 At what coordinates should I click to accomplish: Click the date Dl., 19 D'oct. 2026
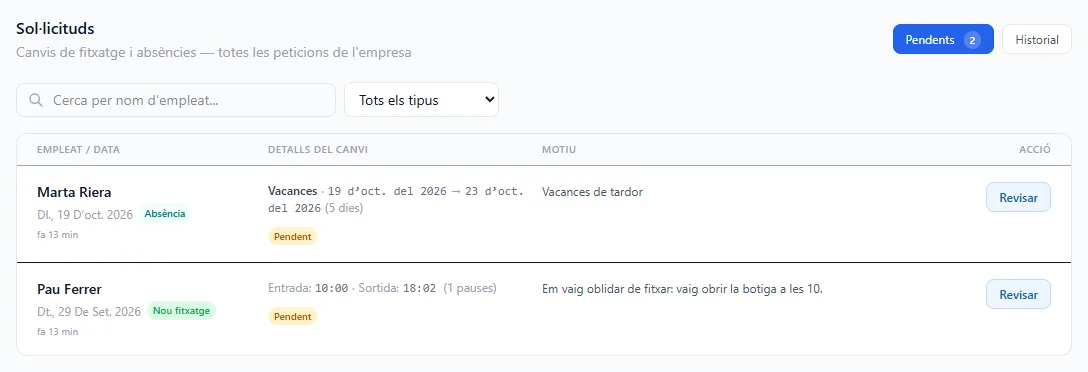click(x=85, y=214)
